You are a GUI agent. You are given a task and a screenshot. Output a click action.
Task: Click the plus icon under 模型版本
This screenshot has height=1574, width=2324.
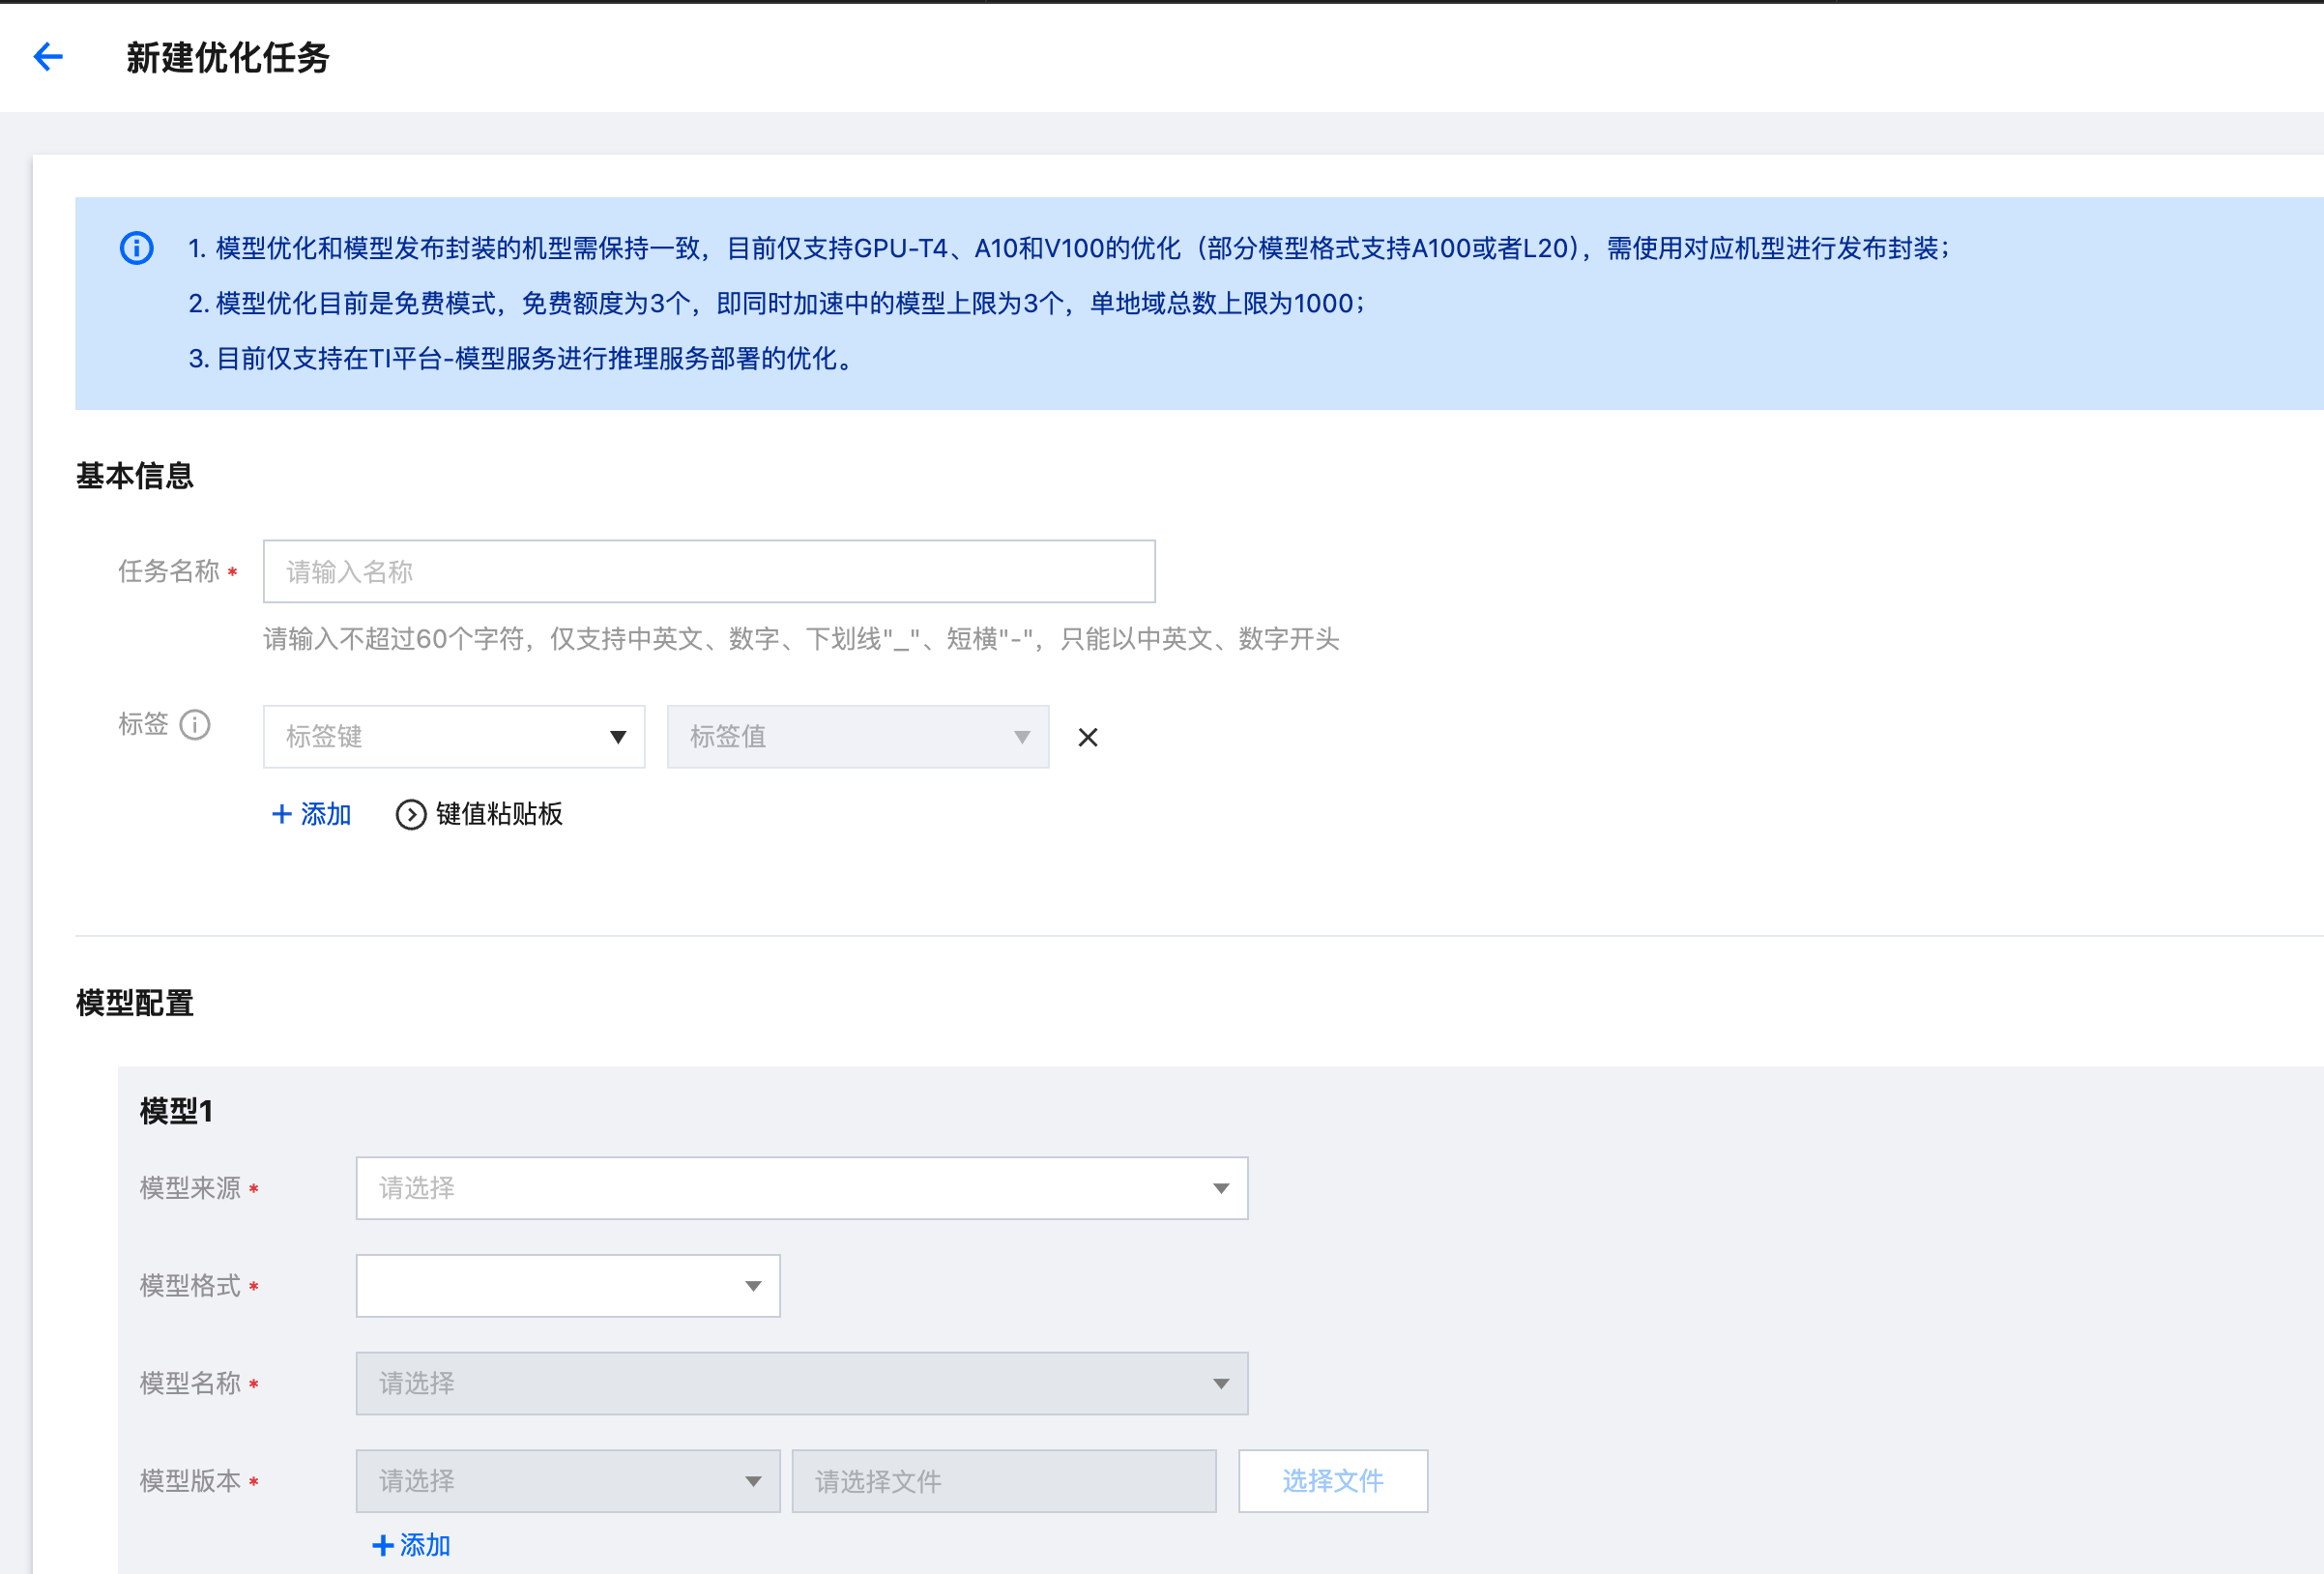[382, 1546]
